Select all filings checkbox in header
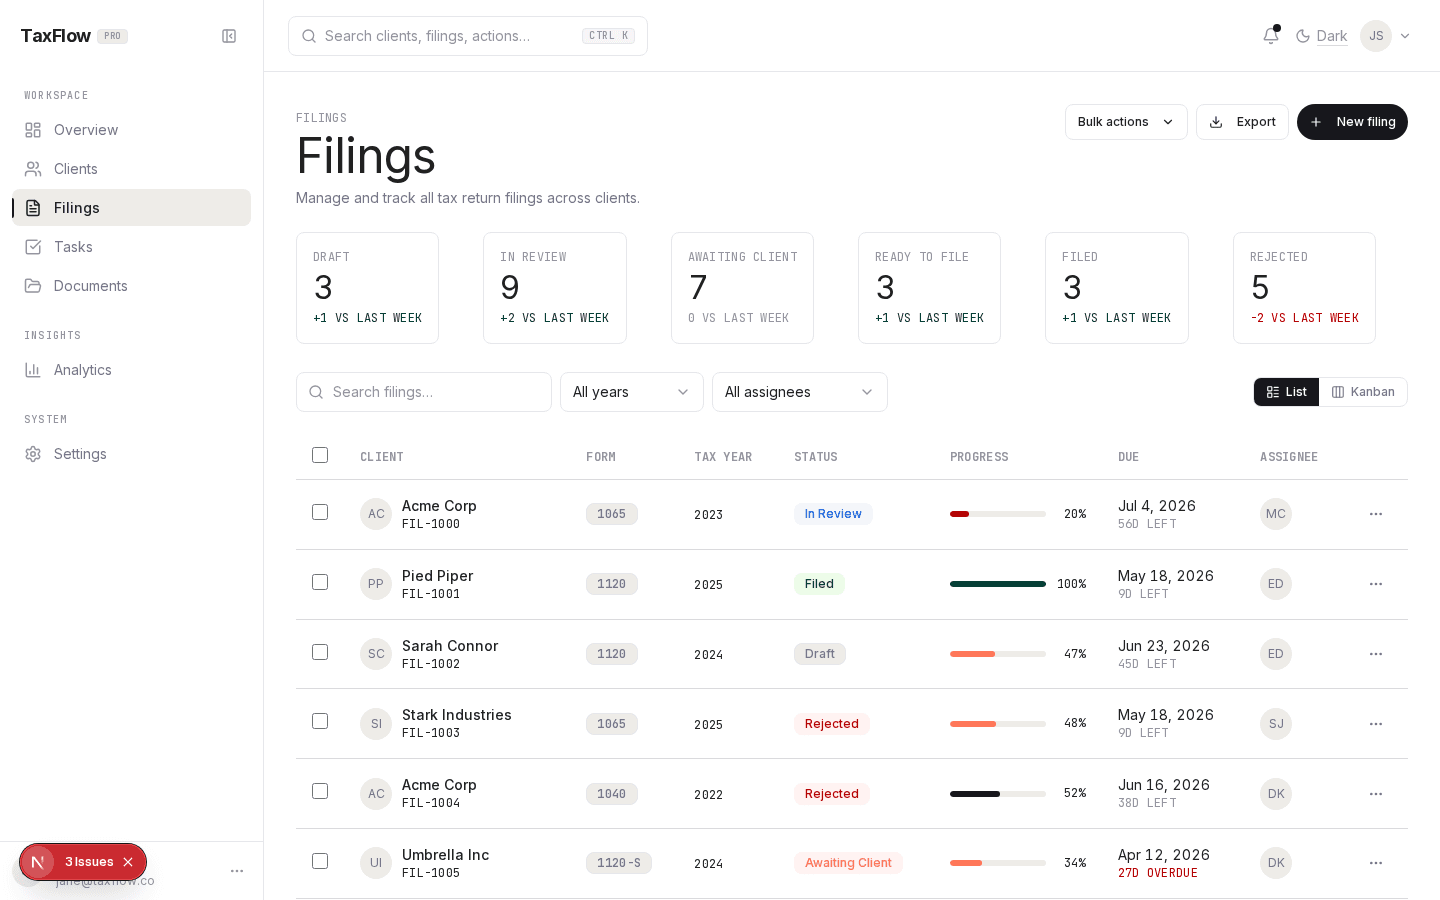The image size is (1440, 900). (320, 455)
